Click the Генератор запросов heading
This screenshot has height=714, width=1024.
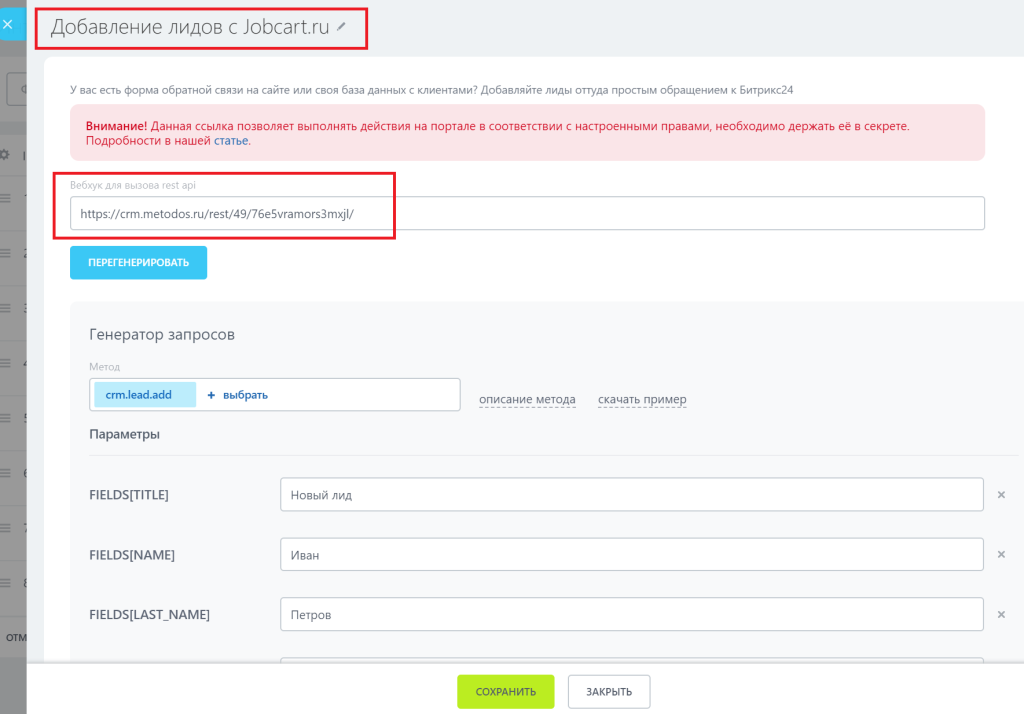tap(162, 334)
